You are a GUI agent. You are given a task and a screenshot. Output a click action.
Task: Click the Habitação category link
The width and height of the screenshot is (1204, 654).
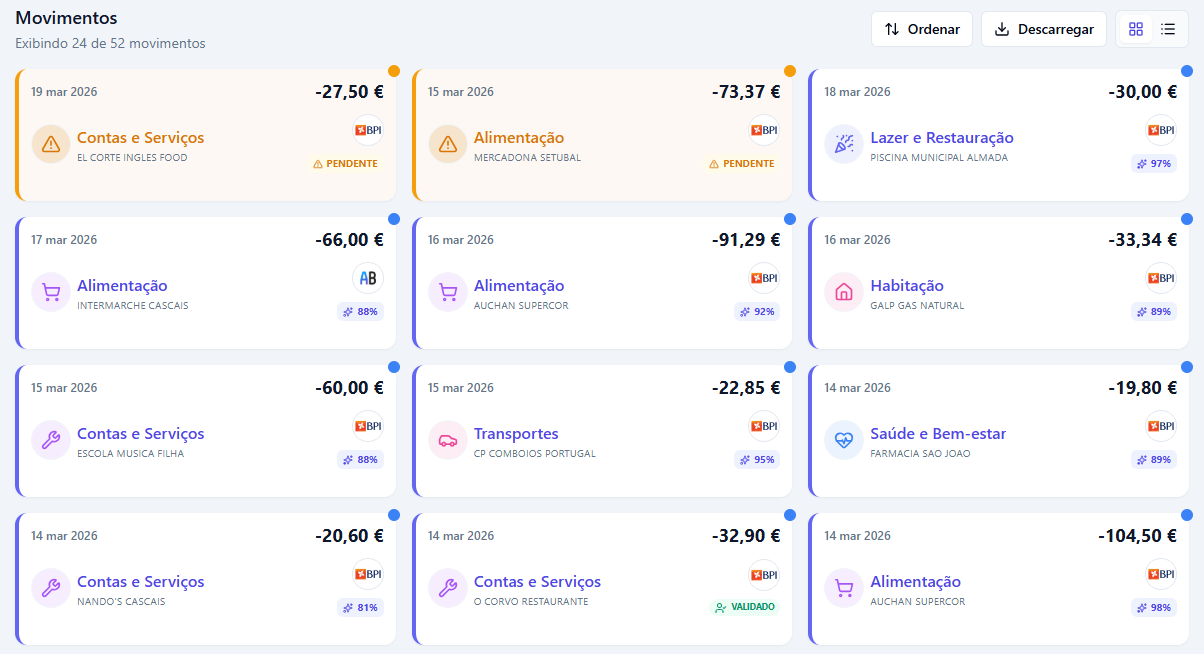click(x=907, y=285)
